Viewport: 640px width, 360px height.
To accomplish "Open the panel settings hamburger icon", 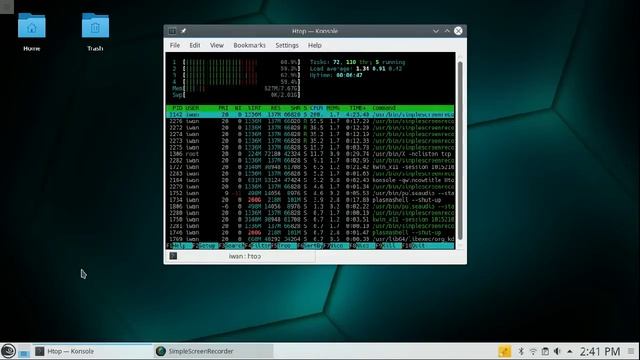I will (x=631, y=351).
